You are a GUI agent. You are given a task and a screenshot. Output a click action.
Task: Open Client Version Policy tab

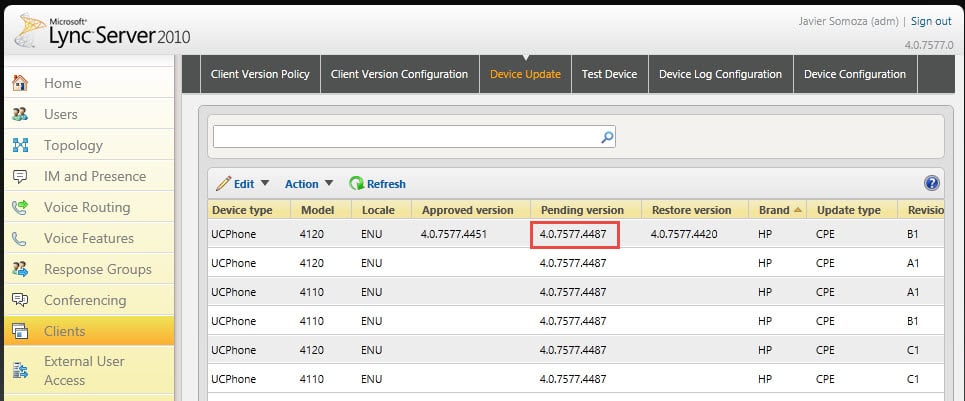[x=260, y=74]
